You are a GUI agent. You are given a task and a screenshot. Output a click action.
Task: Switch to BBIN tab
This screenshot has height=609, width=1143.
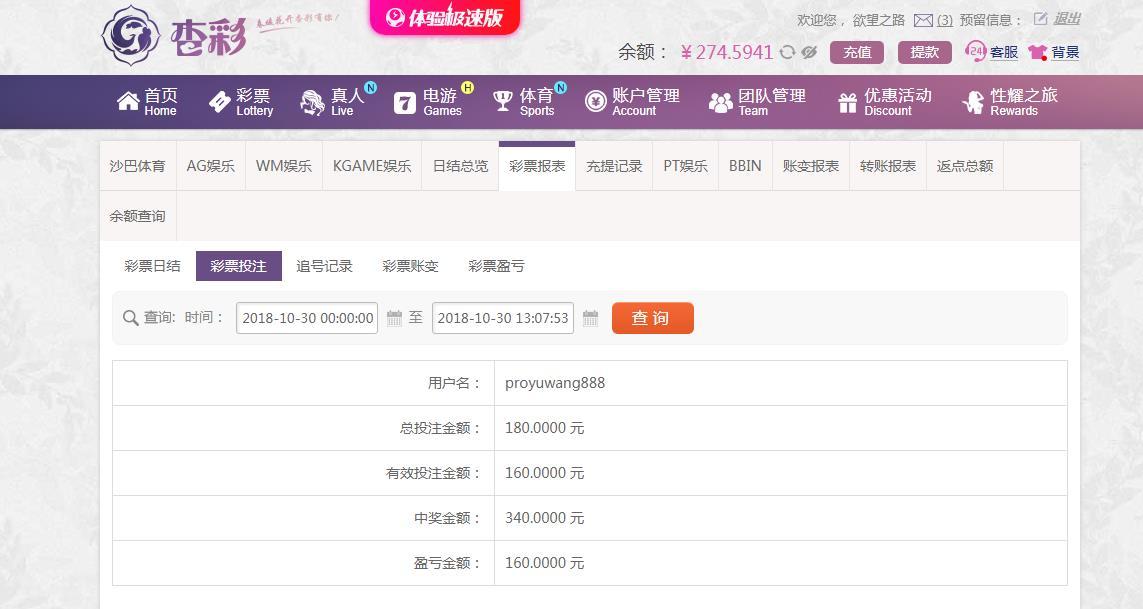click(745, 166)
